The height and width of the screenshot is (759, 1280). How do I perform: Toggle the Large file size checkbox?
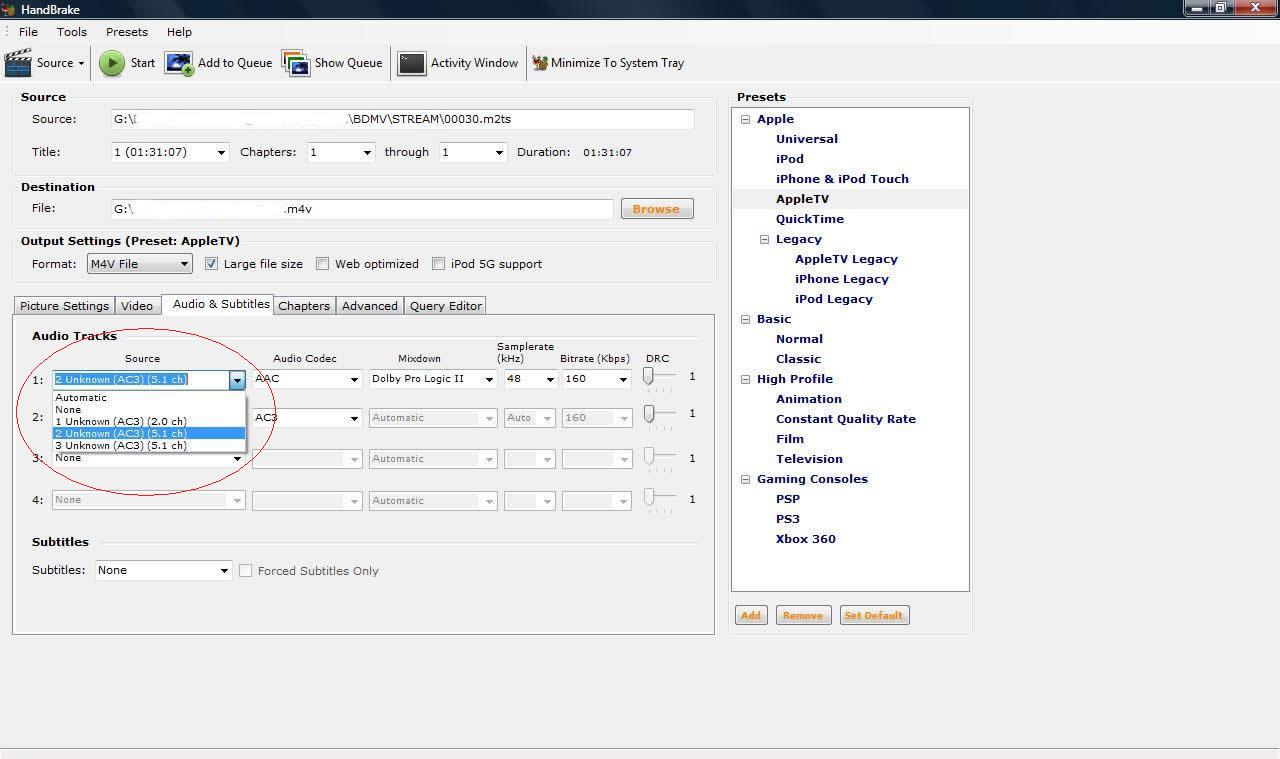coord(211,264)
